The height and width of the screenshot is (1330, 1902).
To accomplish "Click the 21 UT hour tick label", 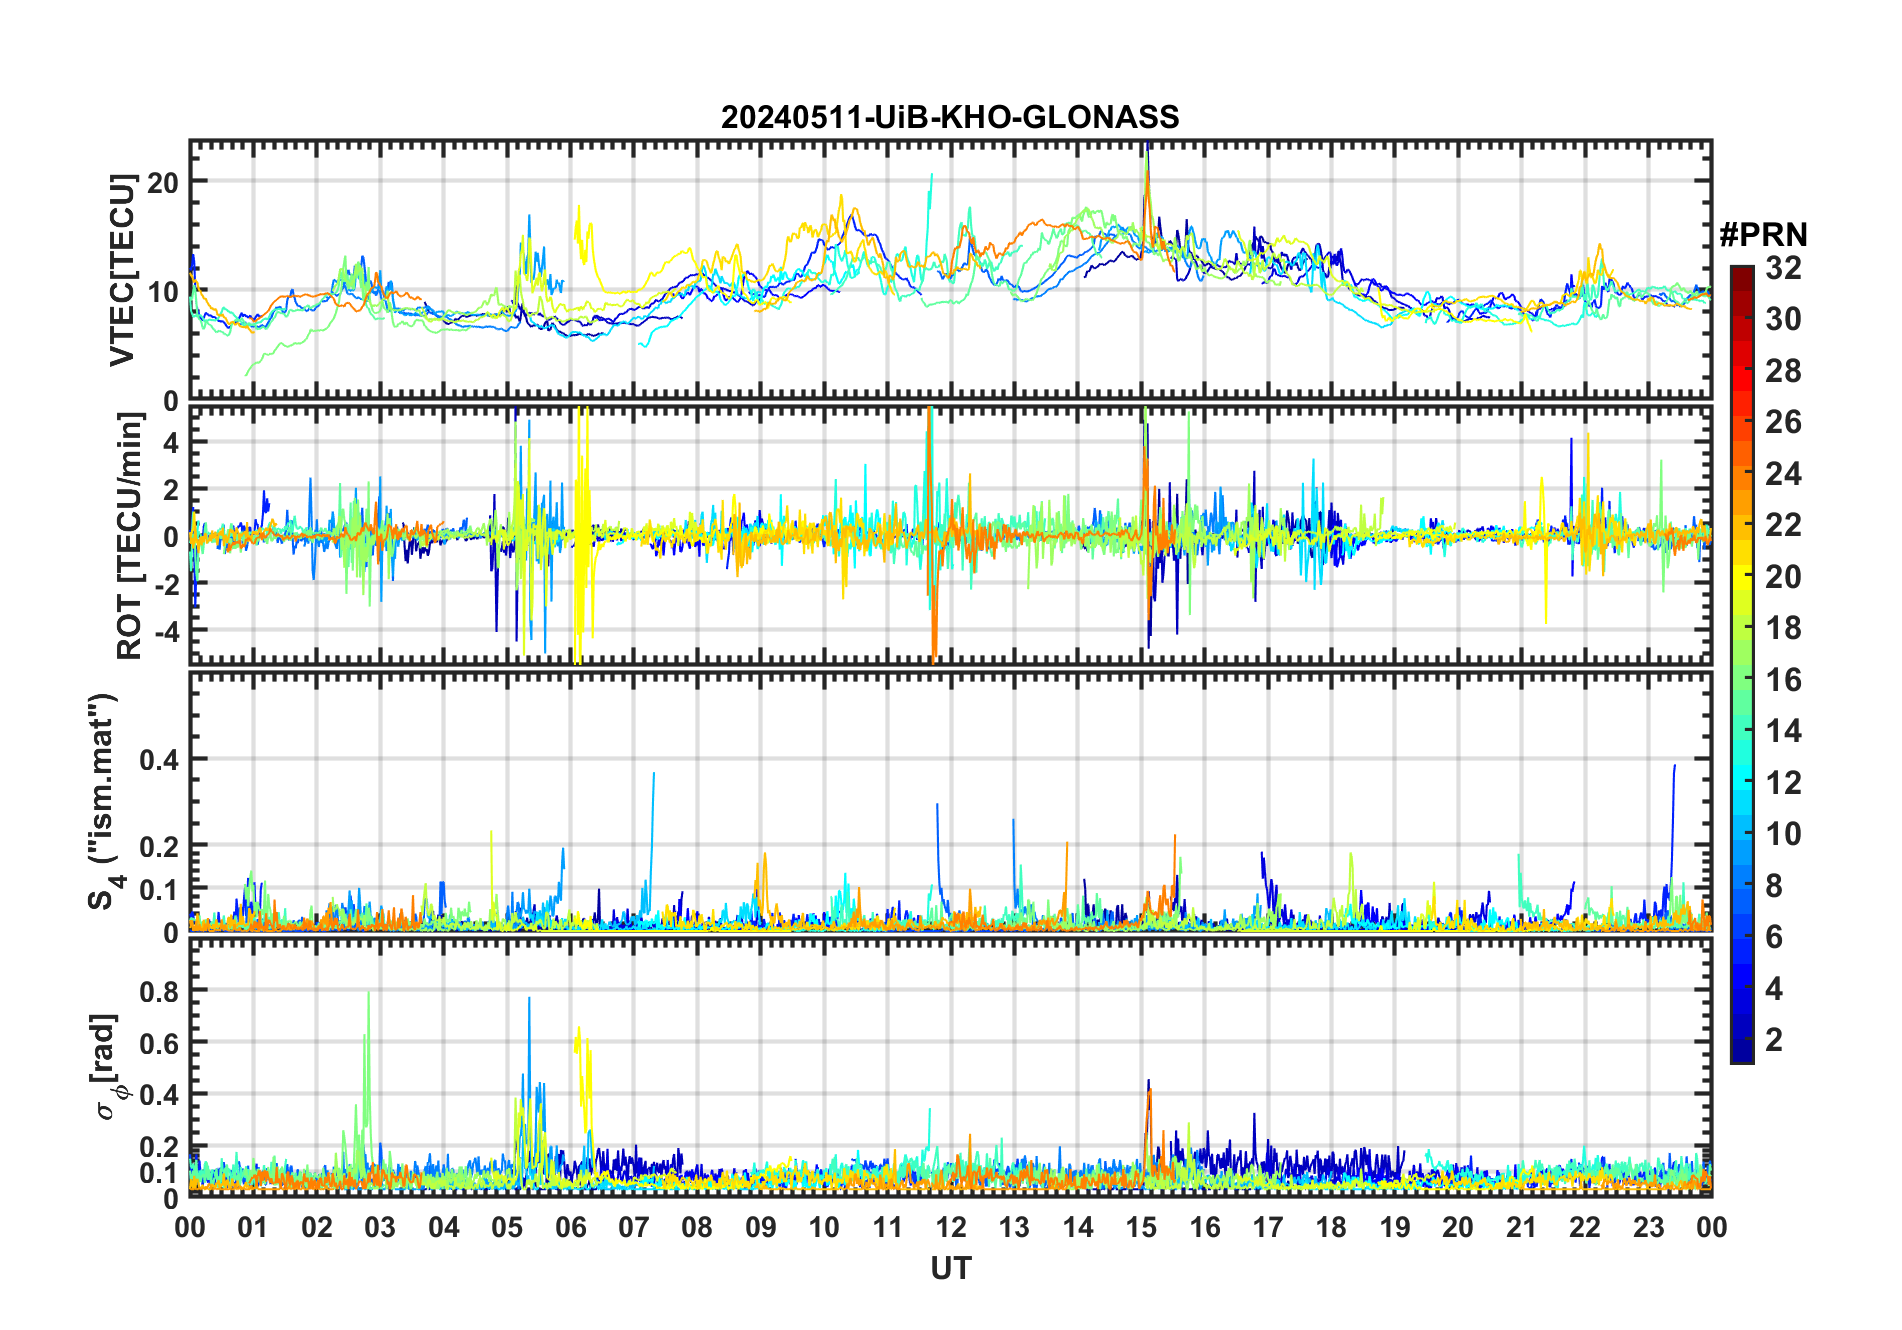I will click(x=1521, y=1228).
